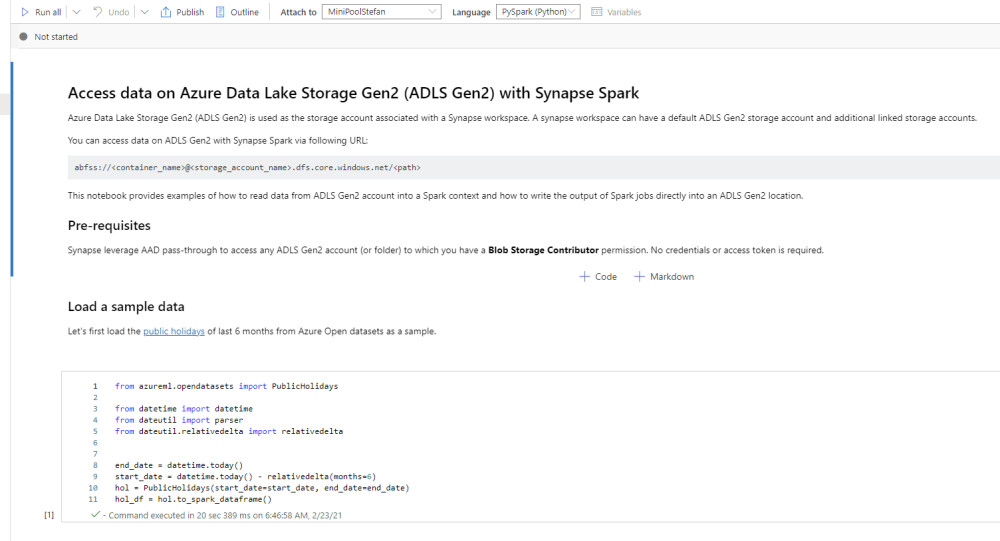The image size is (1000, 541).
Task: Click the code line 'end_date = datetime.today()'
Action: [179, 465]
